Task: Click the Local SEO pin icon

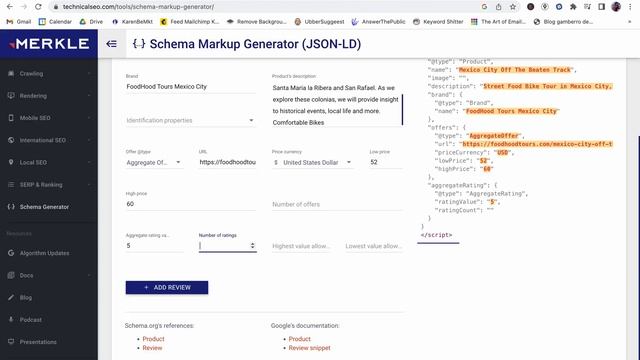Action: 11,162
